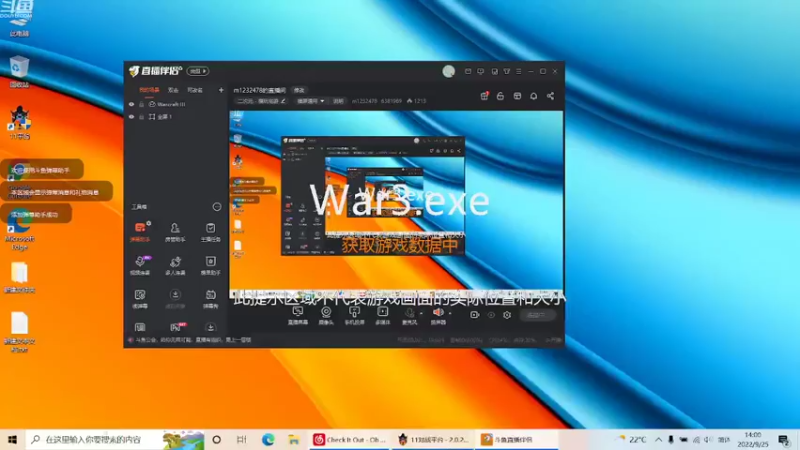Click the nested preview thumbnail in the canvas
800x450 pixels.
click(372, 196)
